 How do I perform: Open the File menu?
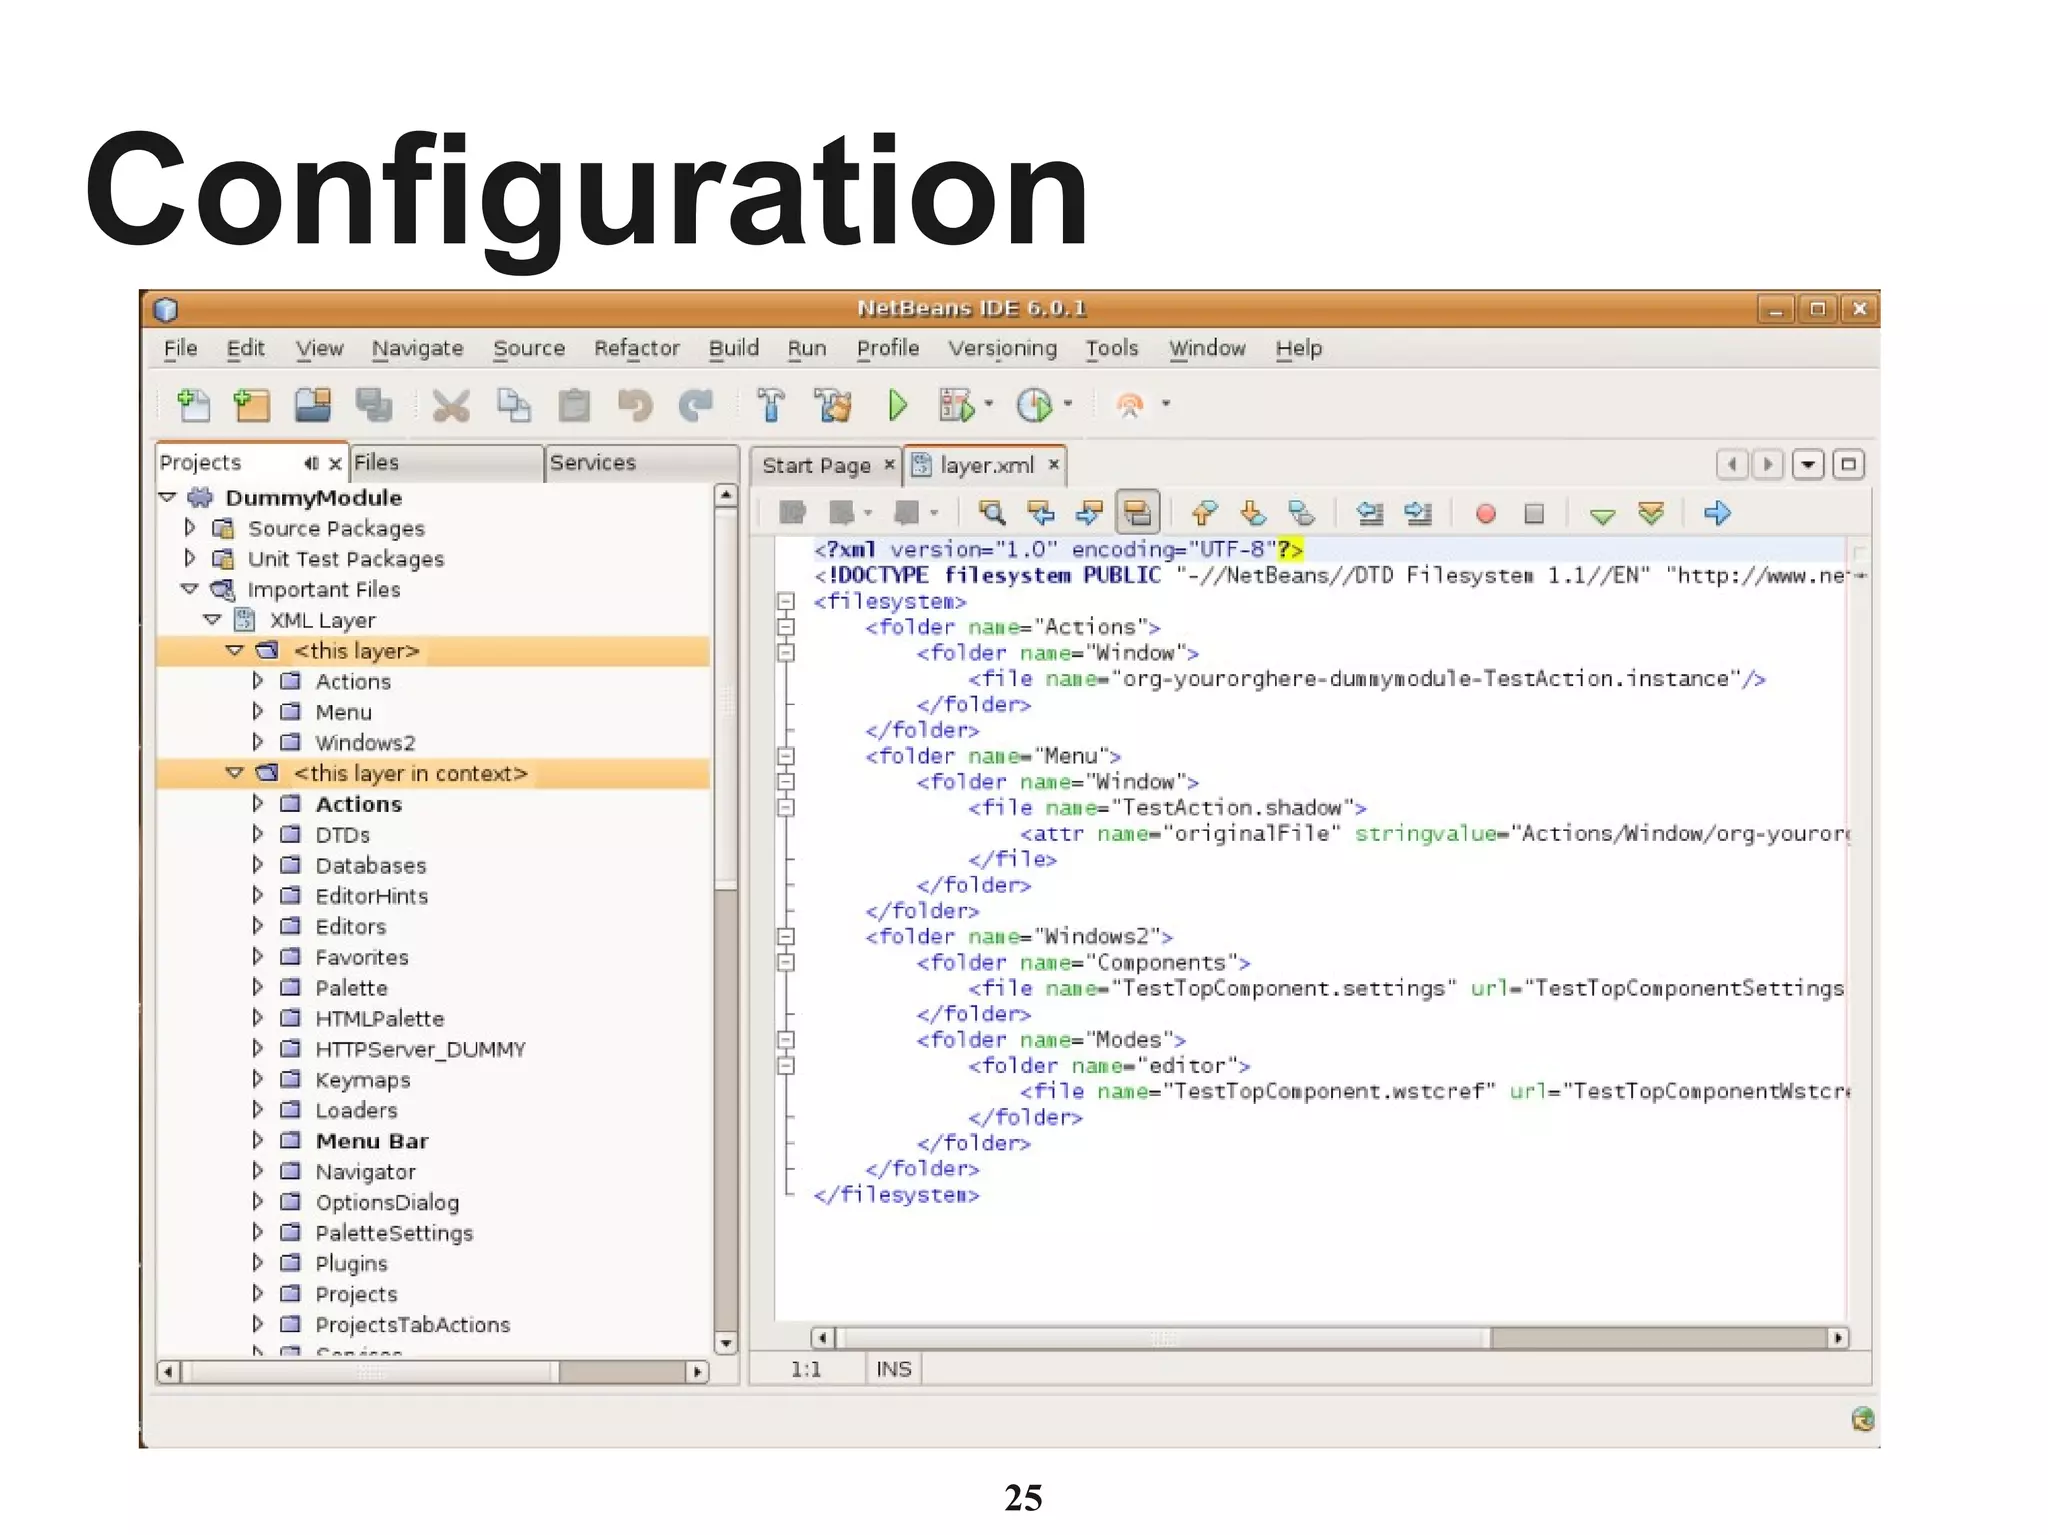coord(180,348)
